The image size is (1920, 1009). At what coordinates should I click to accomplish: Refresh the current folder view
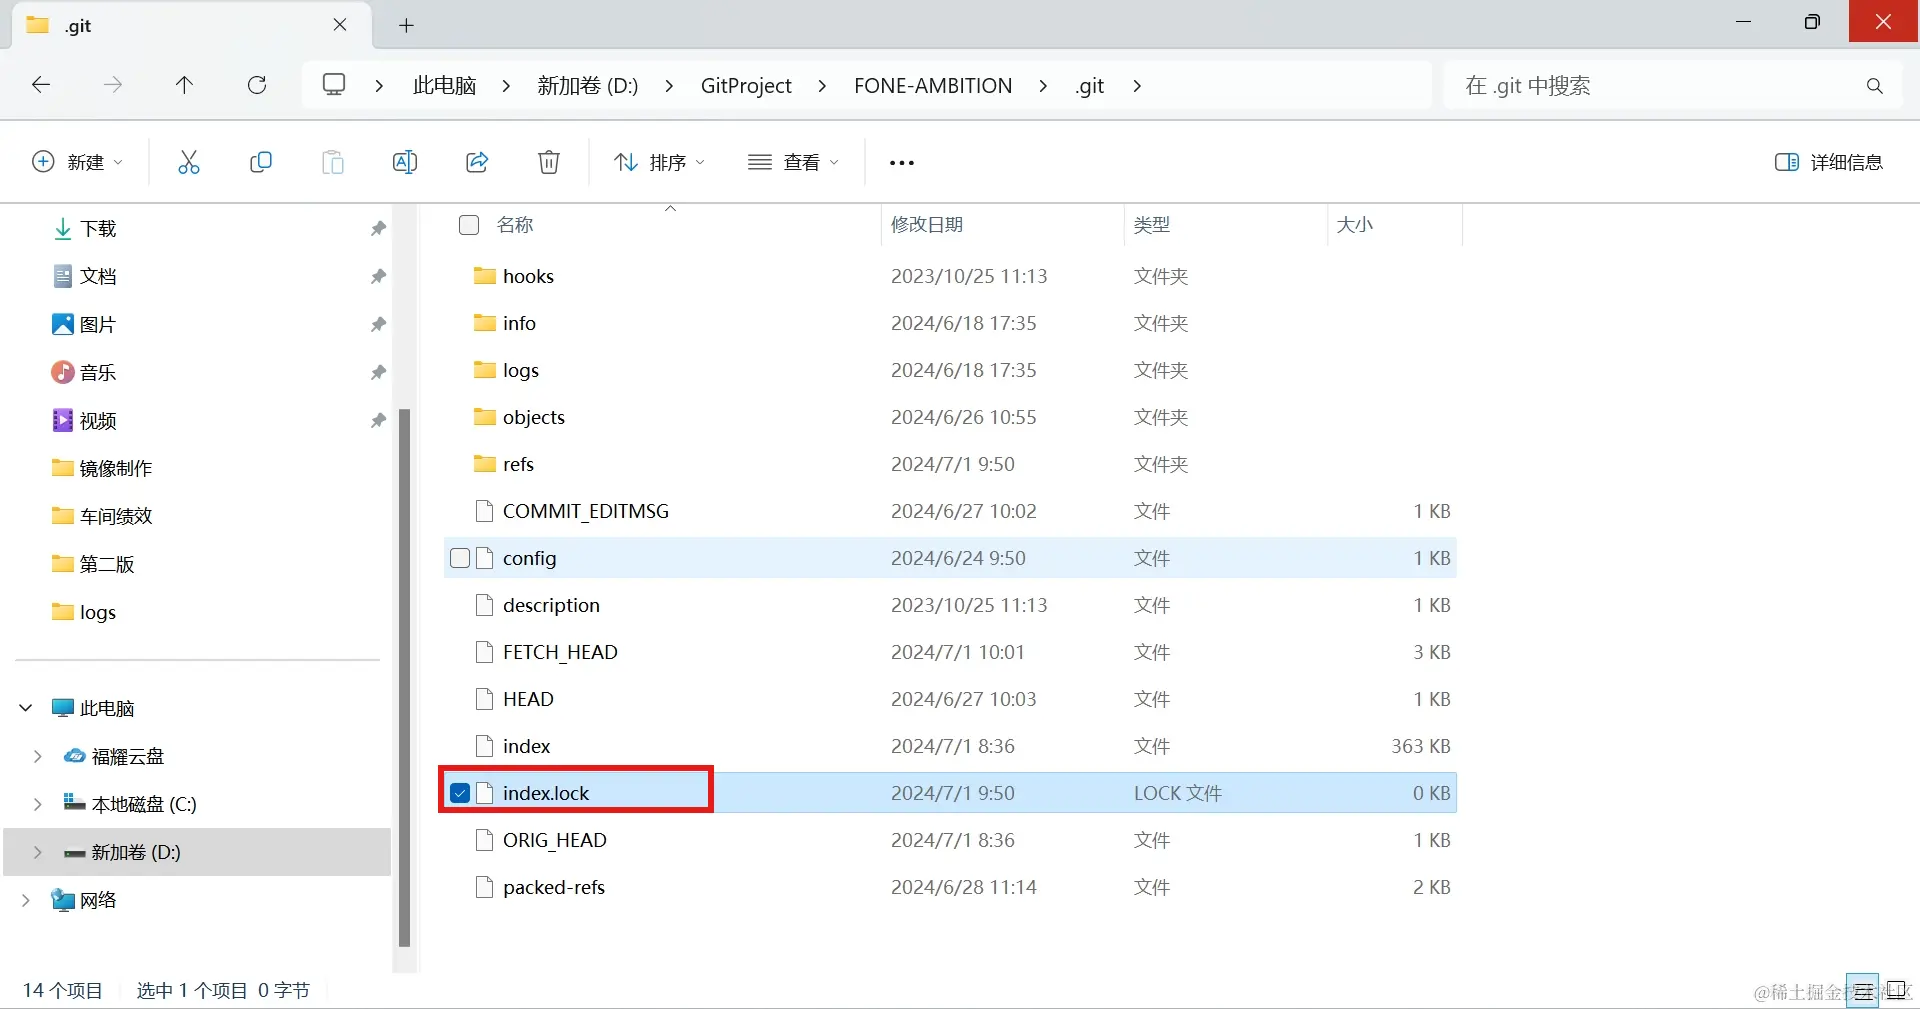coord(257,85)
